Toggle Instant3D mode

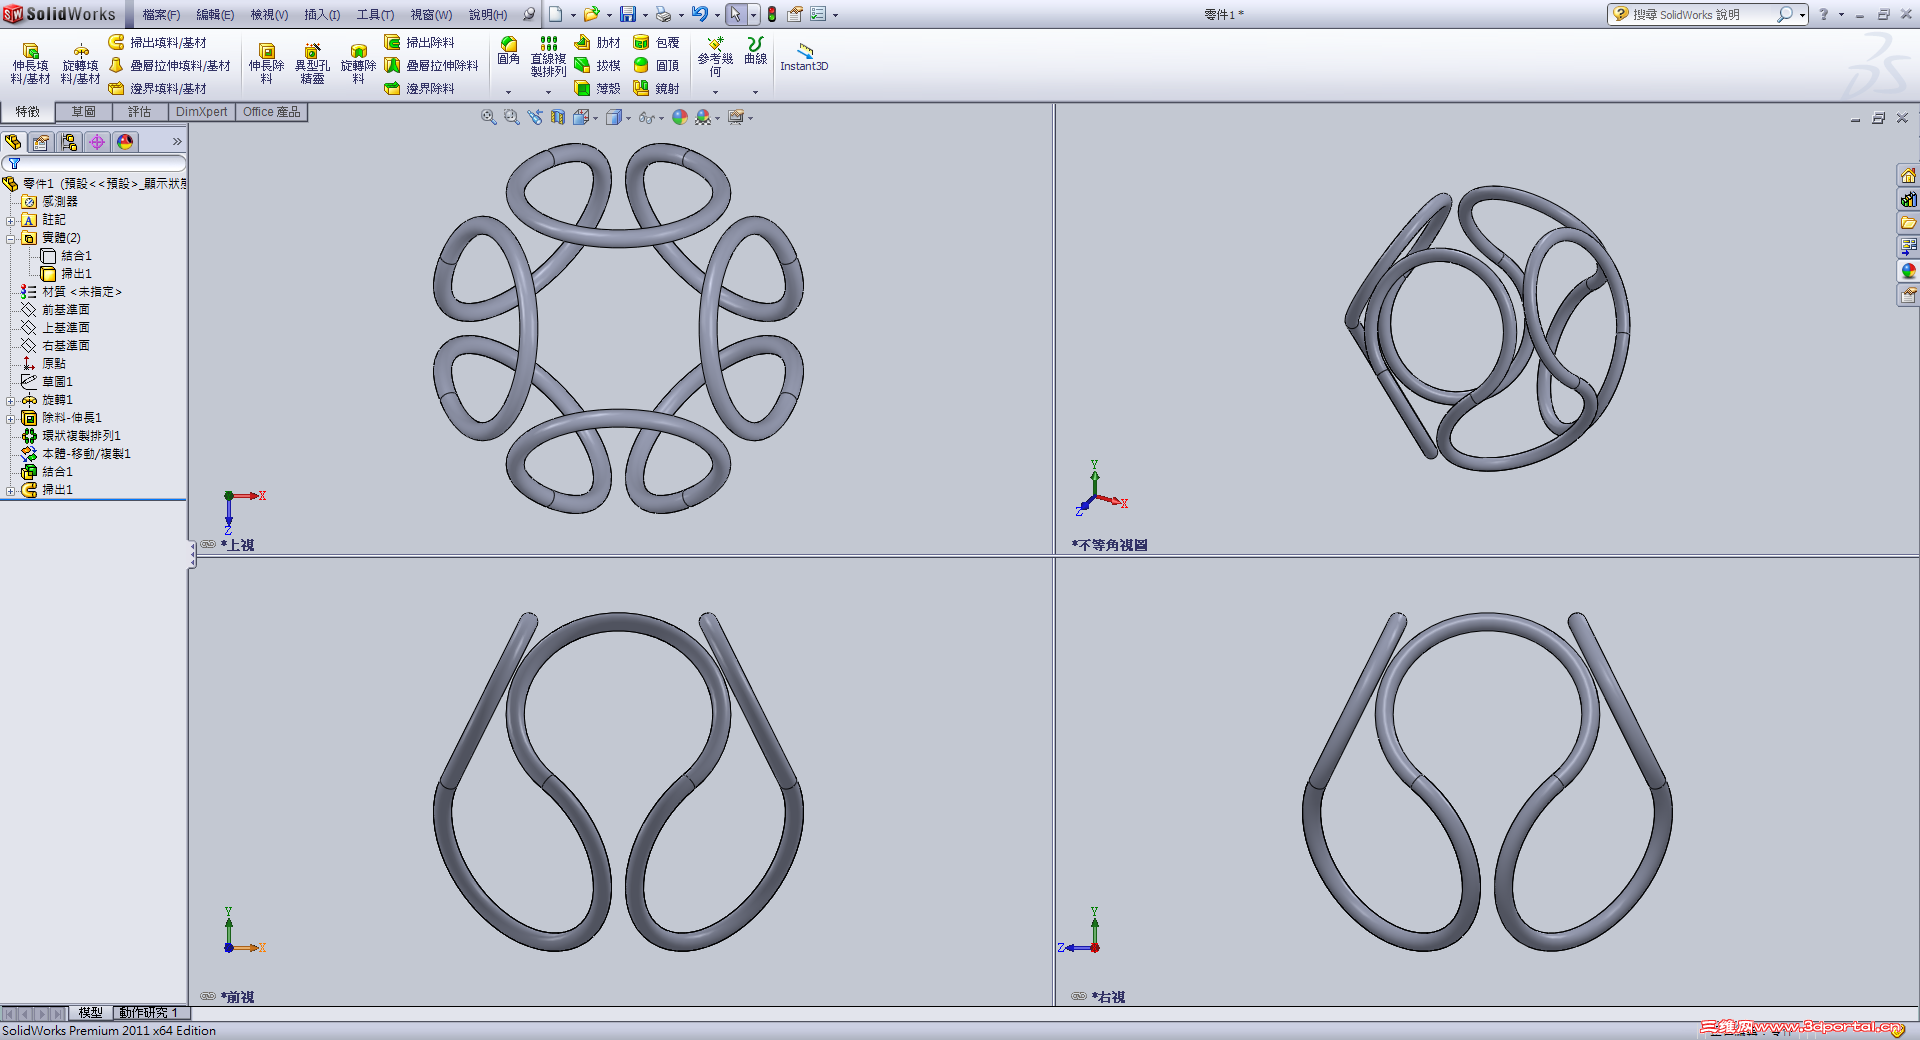[804, 56]
